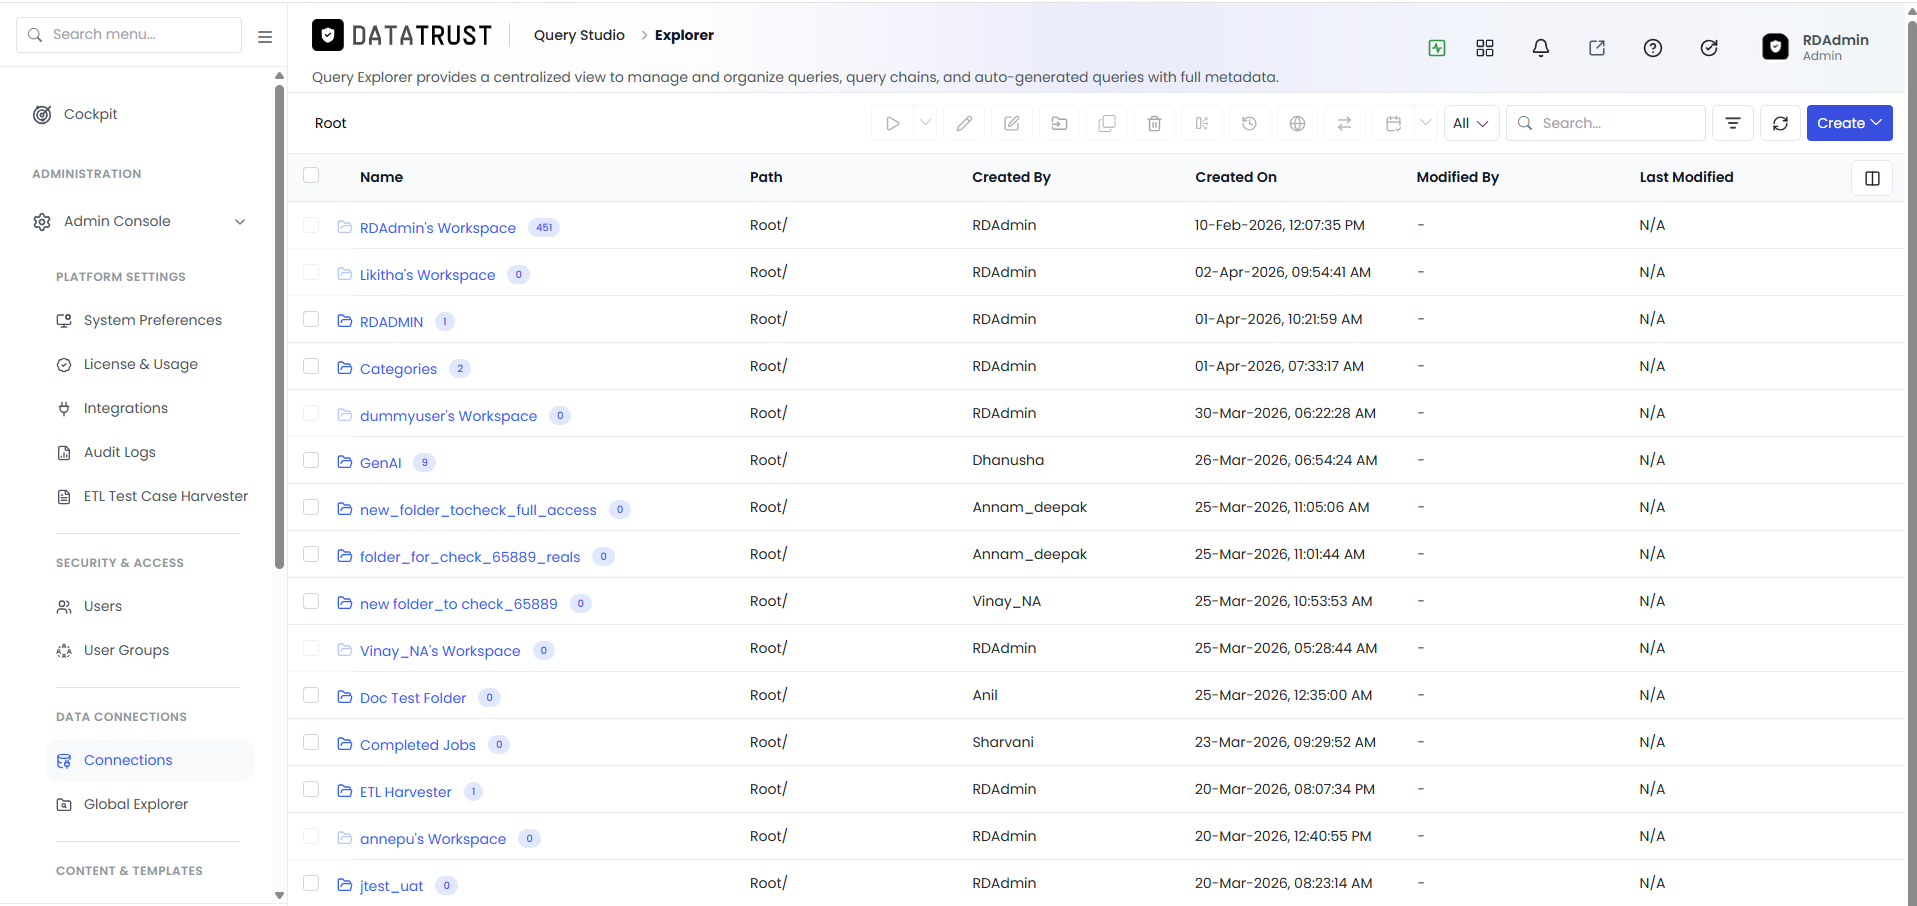Click the circular check status icon
The image size is (1917, 906).
point(1709,48)
